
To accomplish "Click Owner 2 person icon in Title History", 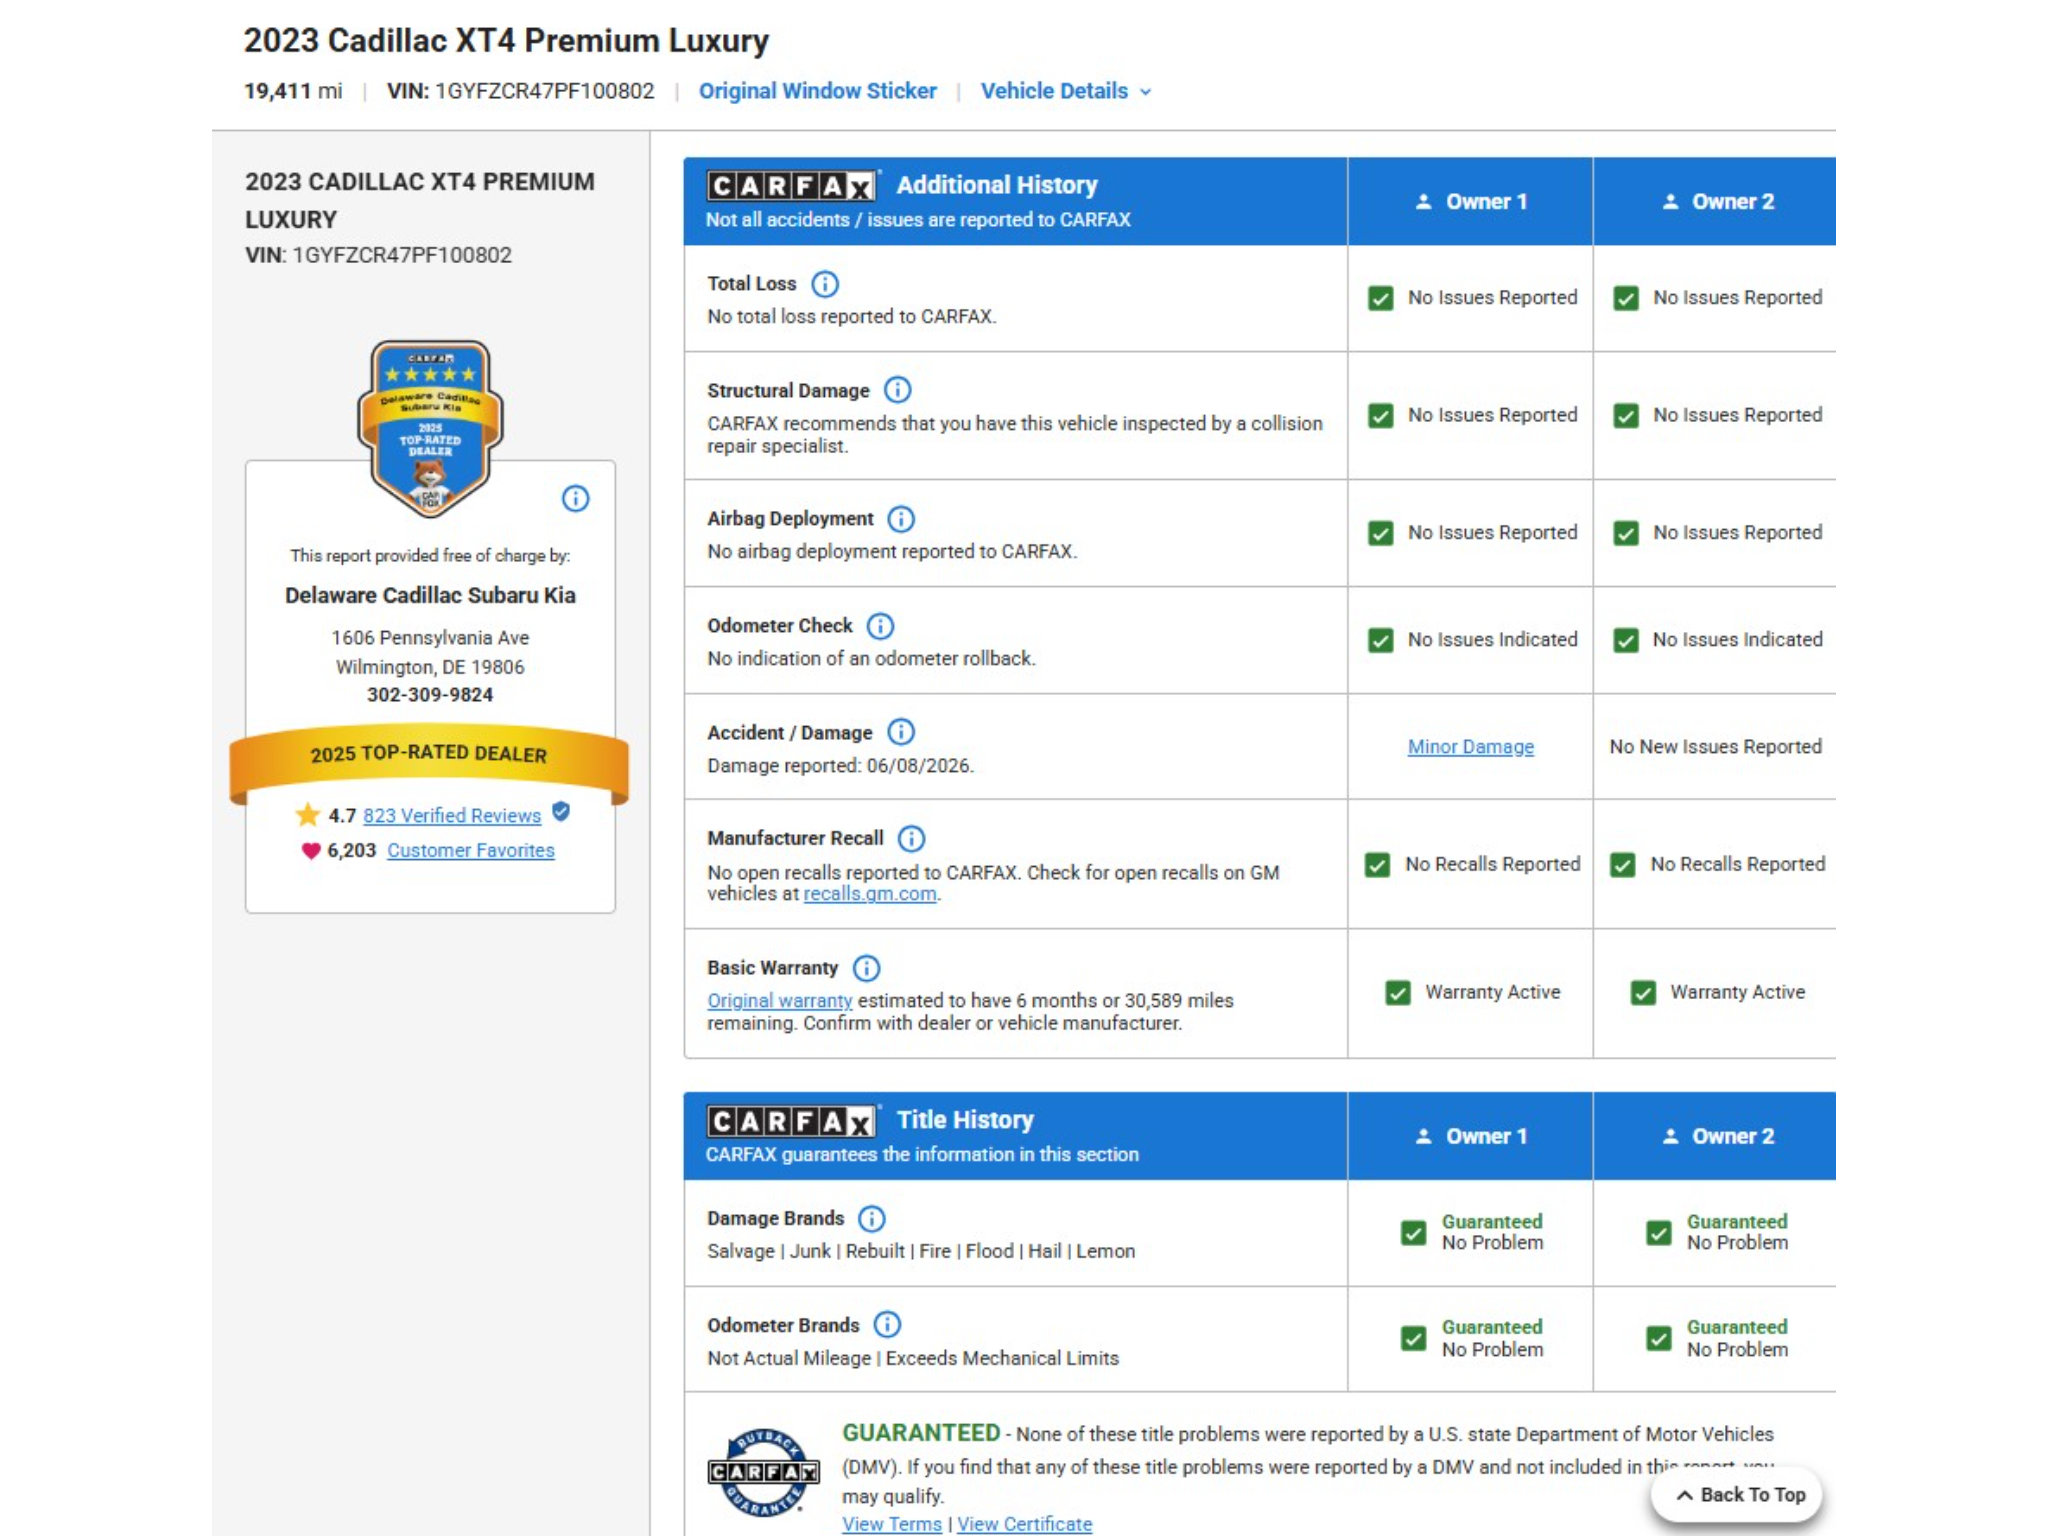I will coord(1670,1137).
